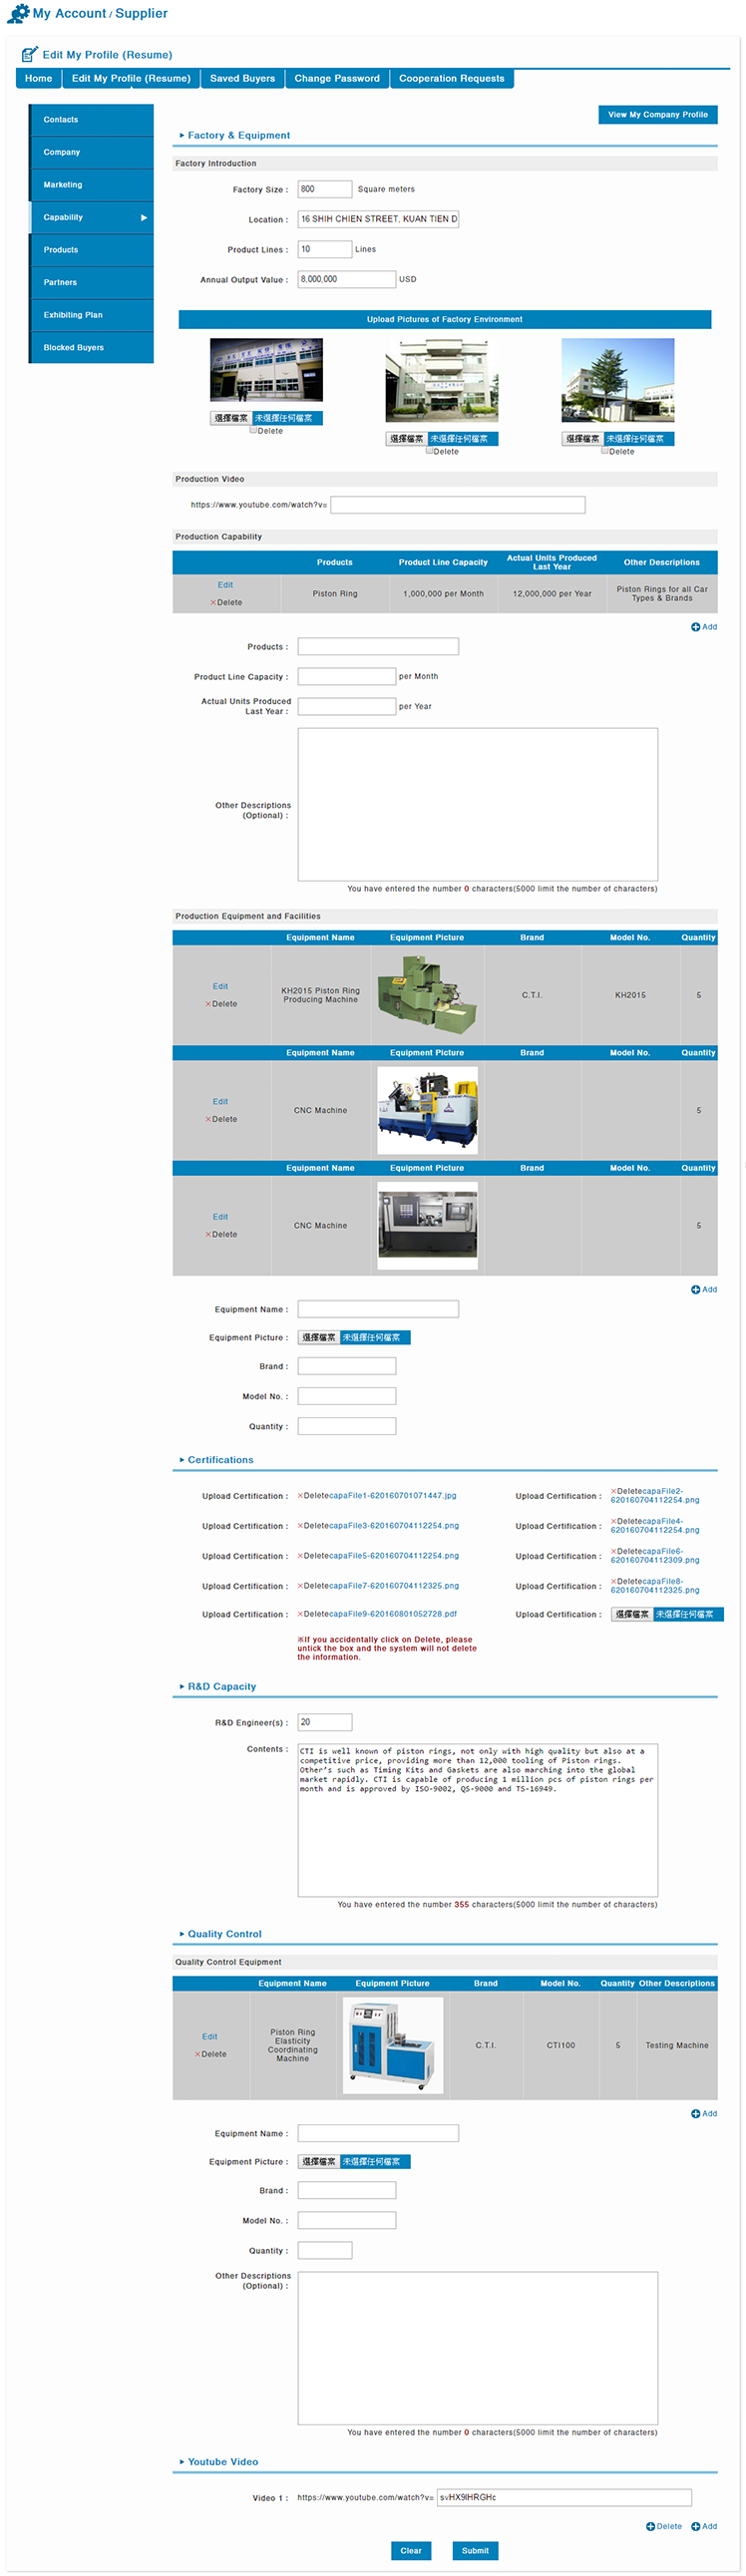Click the Production Video URL field
The height and width of the screenshot is (2576, 746).
(458, 505)
